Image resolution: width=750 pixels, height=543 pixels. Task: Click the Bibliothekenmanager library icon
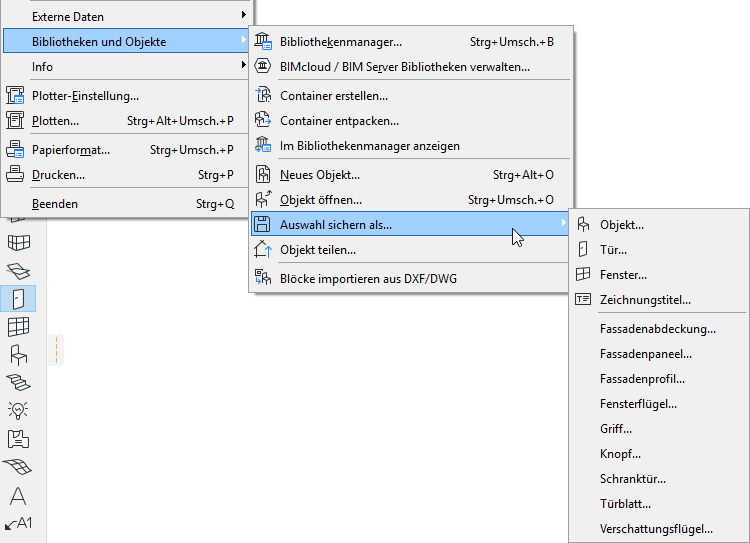pos(263,42)
